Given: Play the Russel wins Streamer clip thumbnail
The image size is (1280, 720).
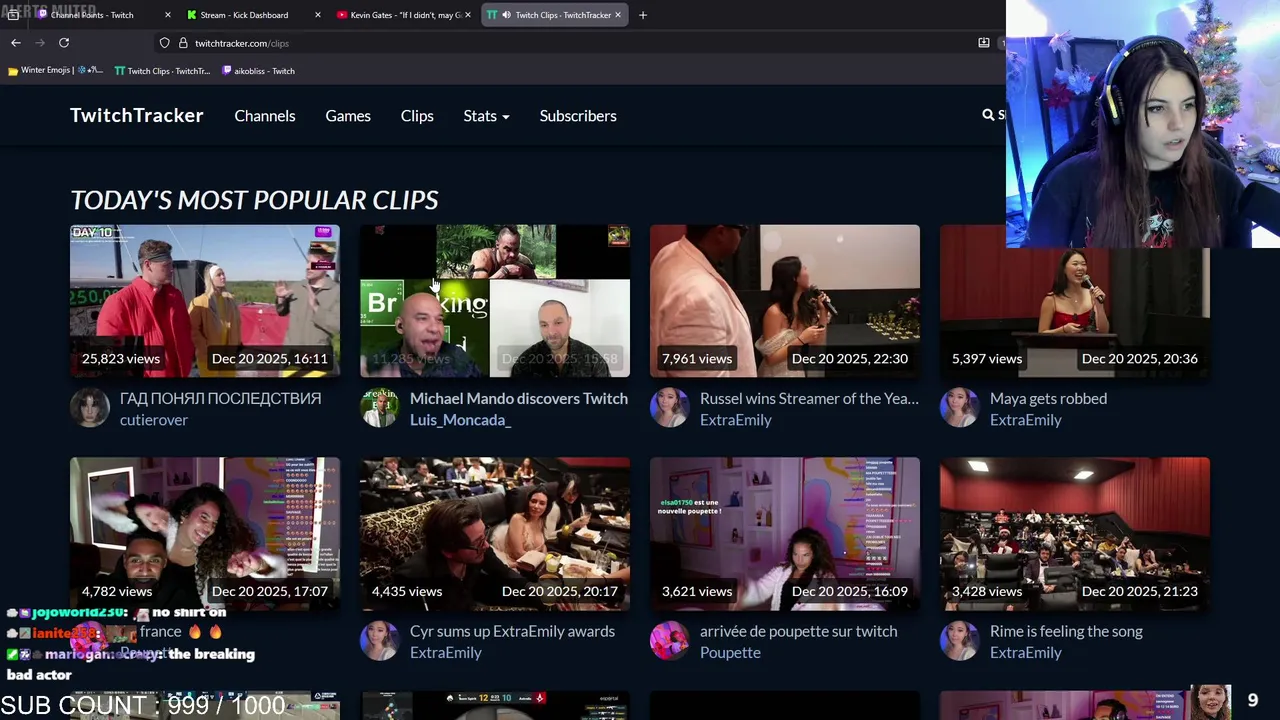Looking at the screenshot, I should [785, 301].
